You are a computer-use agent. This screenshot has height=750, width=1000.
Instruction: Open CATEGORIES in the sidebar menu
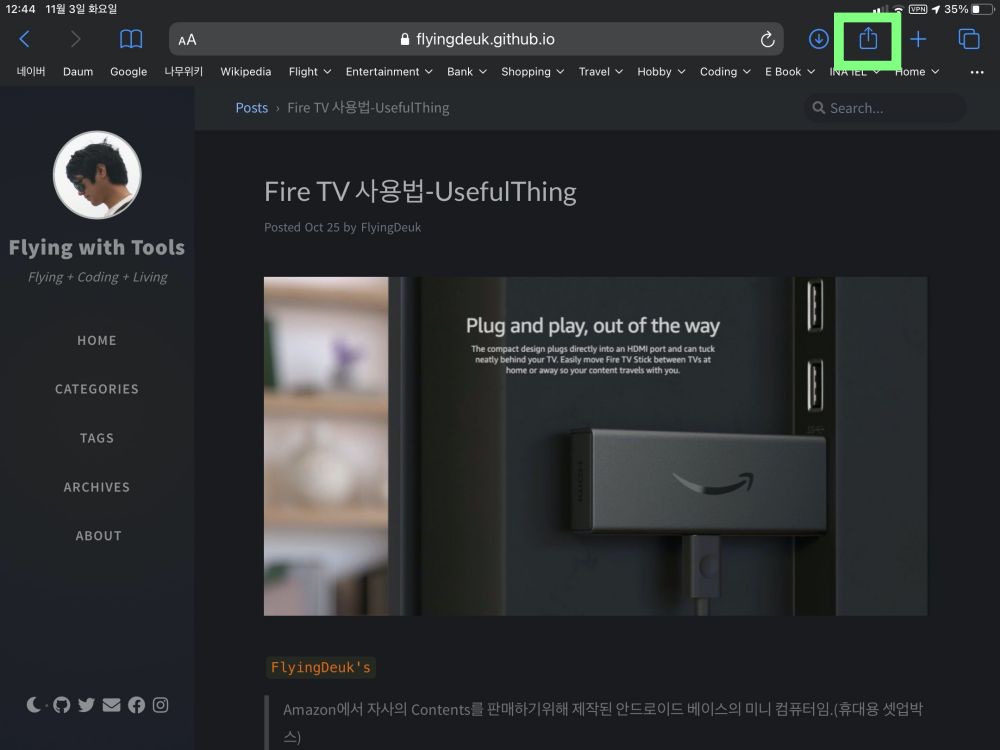97,389
